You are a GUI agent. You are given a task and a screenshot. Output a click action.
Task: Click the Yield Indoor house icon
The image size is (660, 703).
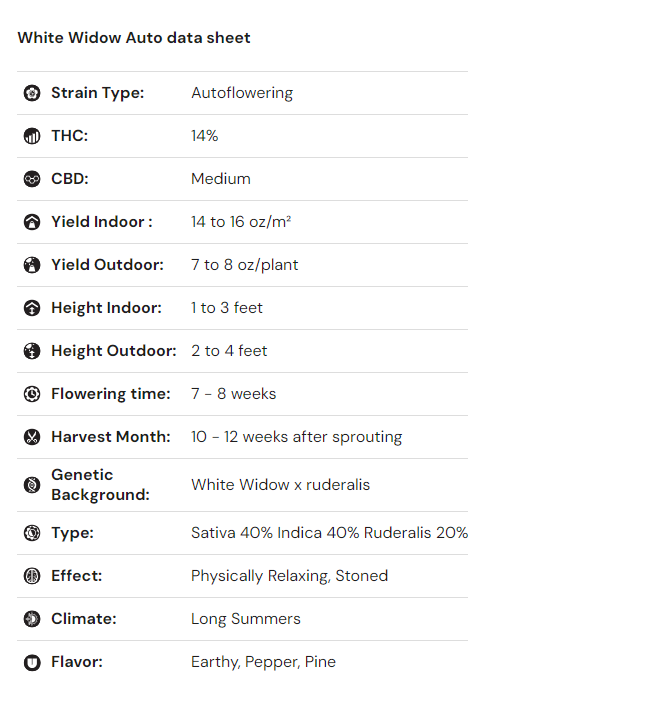point(32,222)
